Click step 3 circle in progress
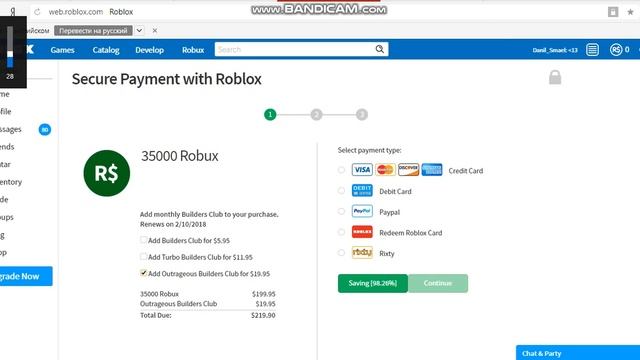This screenshot has height=360, width=640. tap(362, 115)
